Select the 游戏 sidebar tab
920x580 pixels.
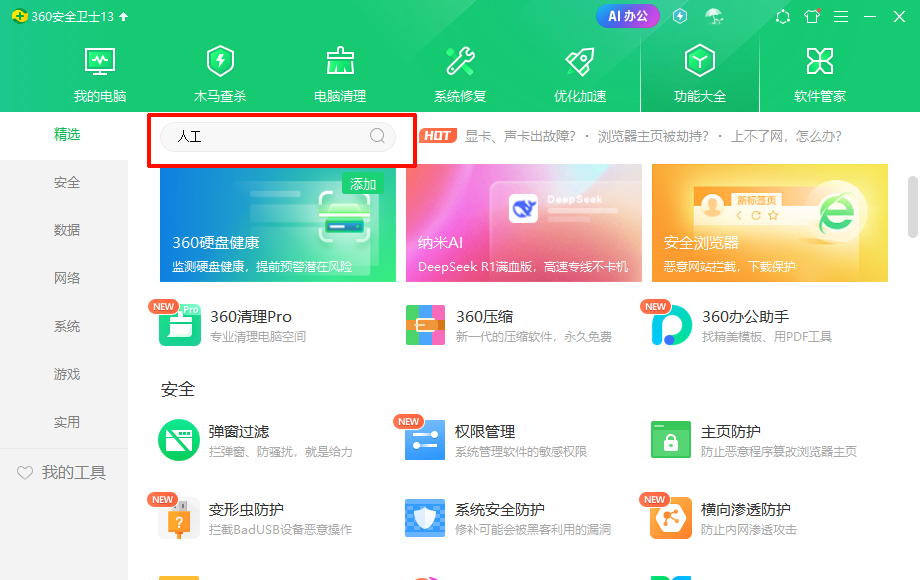point(66,374)
